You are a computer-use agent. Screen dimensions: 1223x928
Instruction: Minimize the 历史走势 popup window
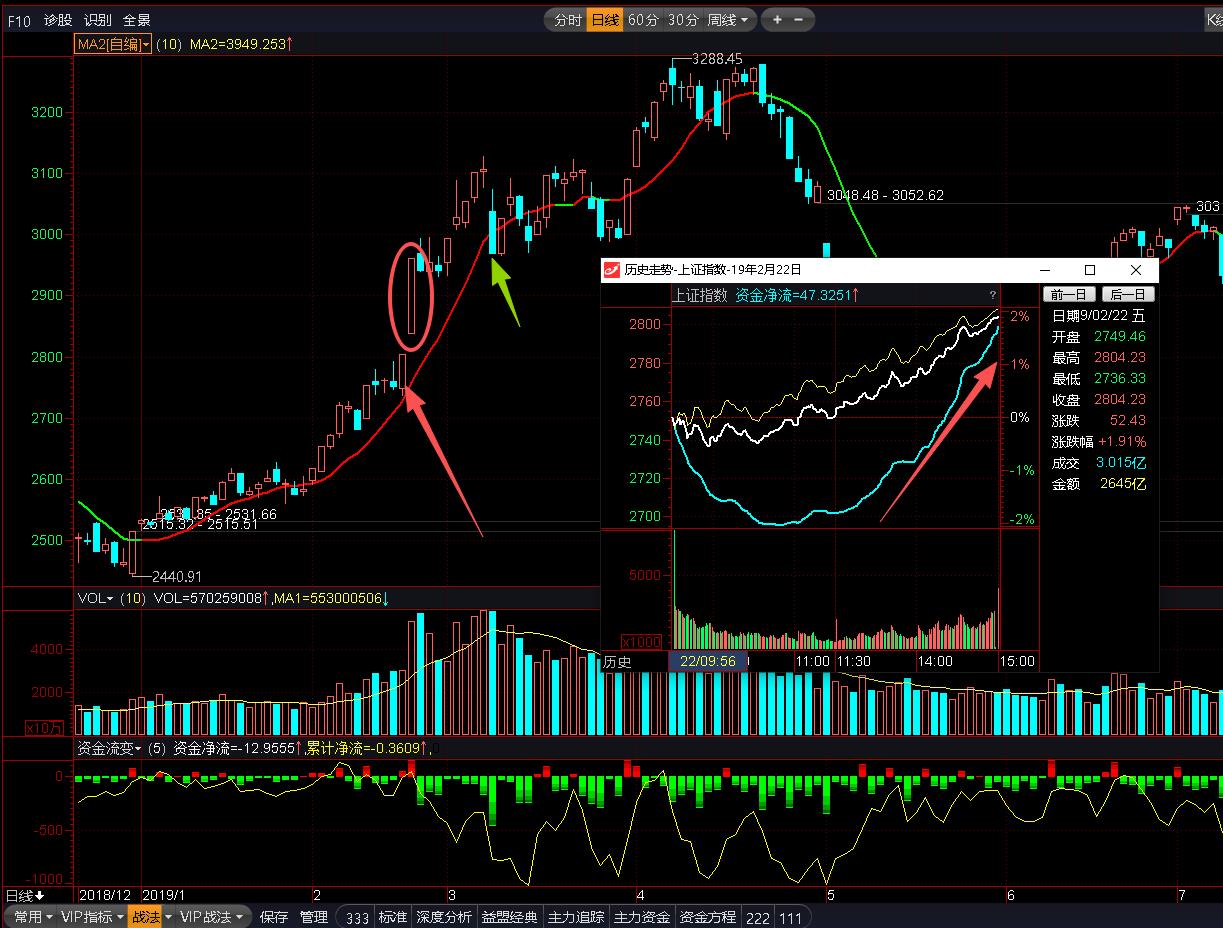pos(1045,270)
